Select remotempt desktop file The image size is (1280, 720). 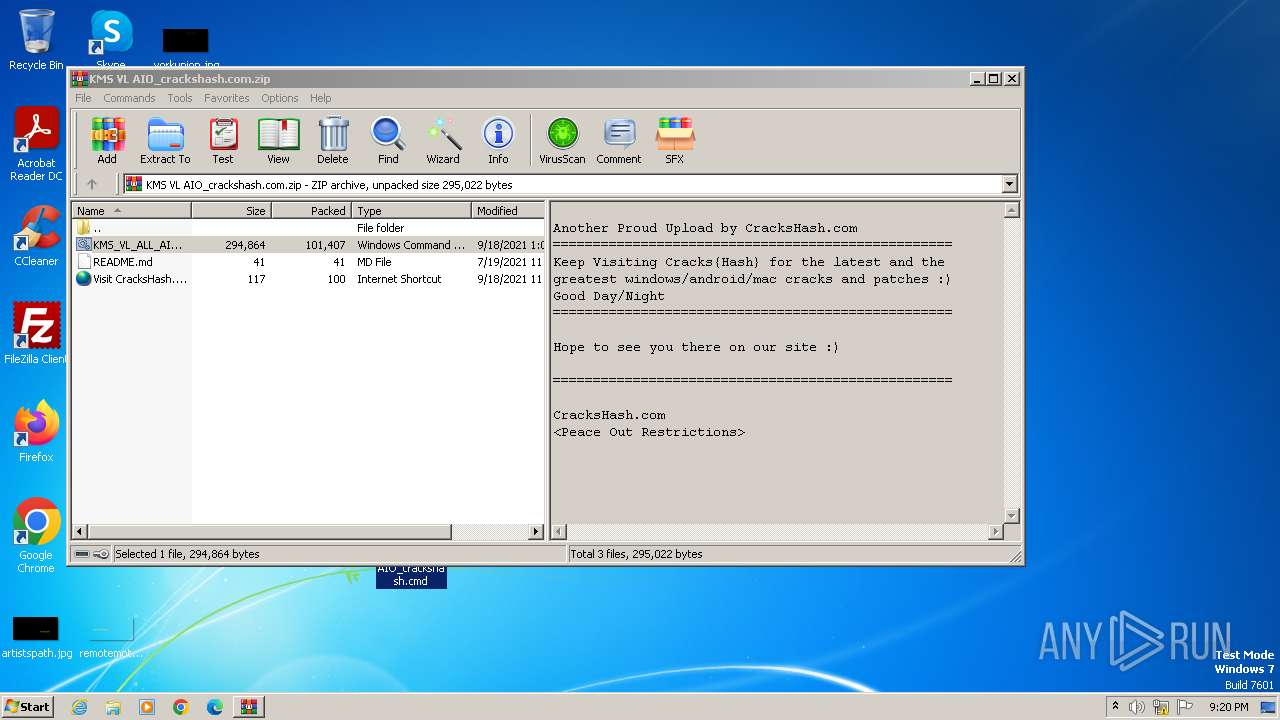tap(111, 637)
